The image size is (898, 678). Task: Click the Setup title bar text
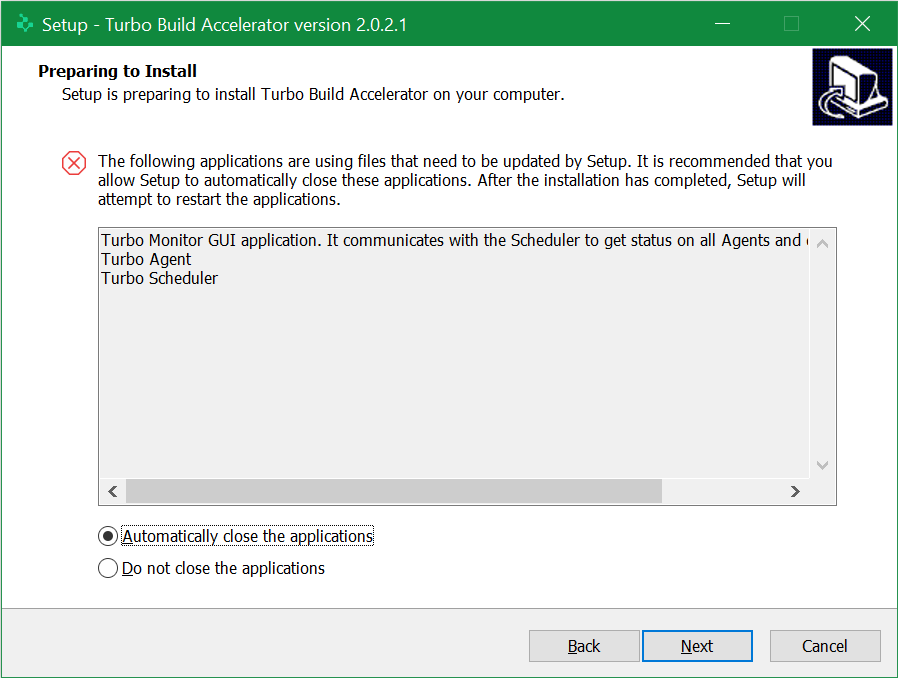pos(224,24)
